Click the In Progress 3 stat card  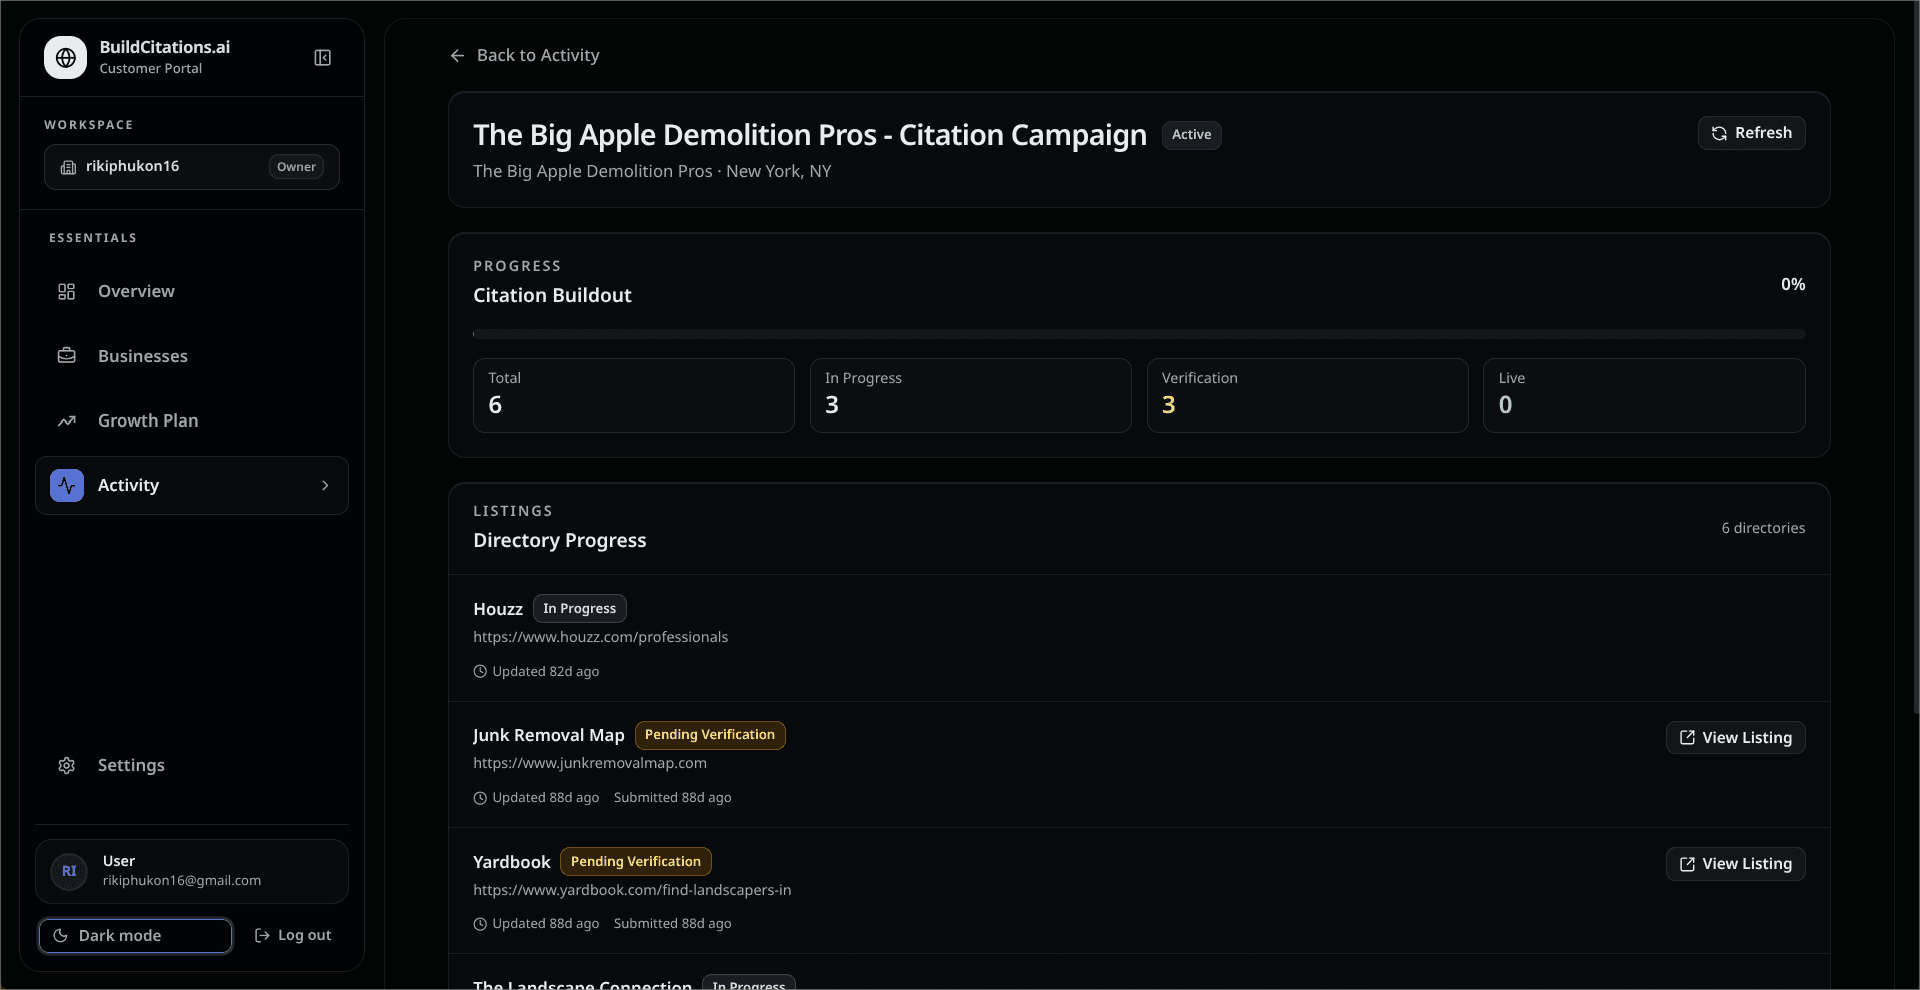(970, 396)
